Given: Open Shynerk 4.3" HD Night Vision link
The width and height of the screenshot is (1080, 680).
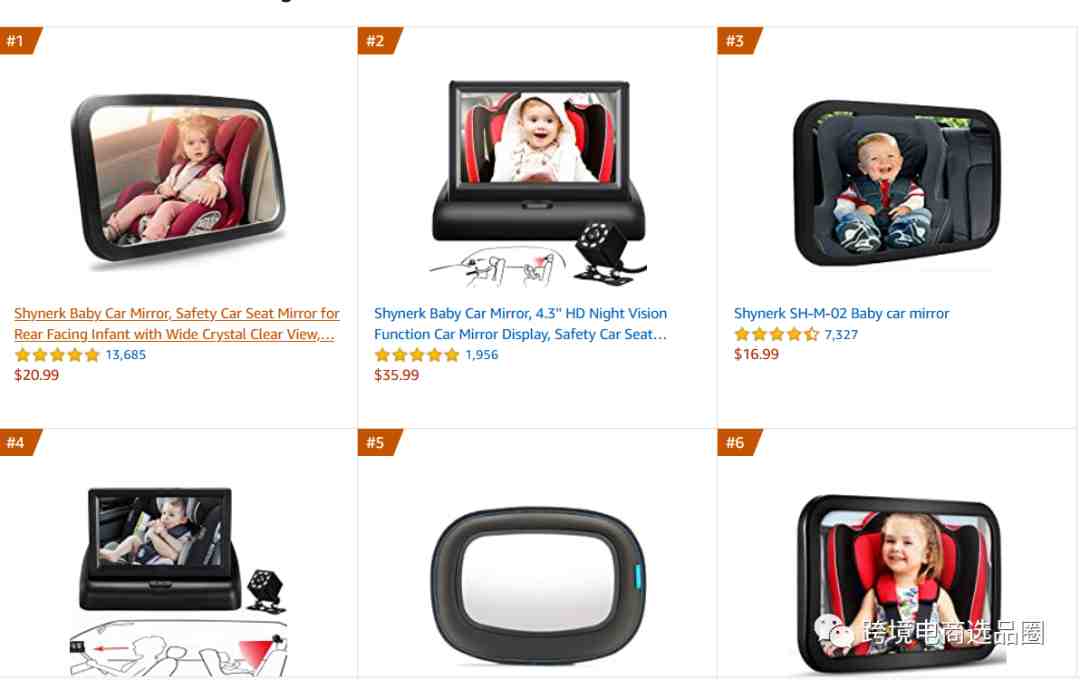Looking at the screenshot, I should tap(521, 323).
